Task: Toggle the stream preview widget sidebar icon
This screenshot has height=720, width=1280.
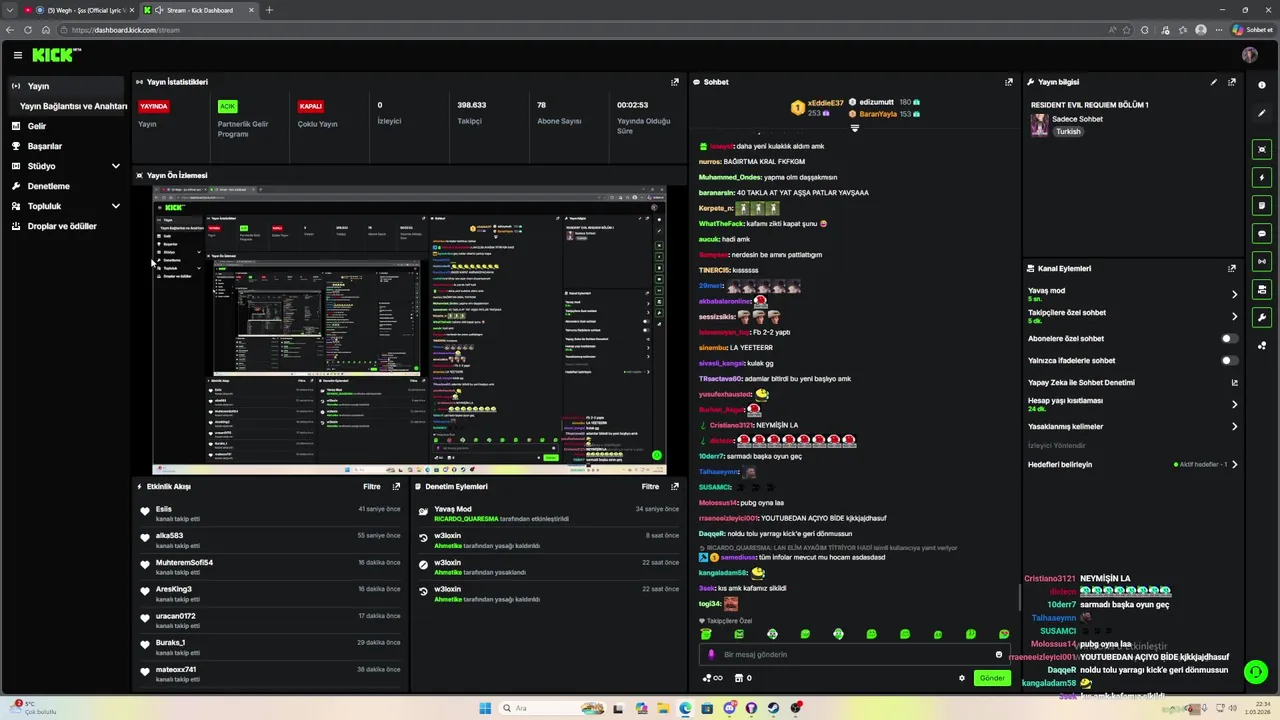Action: coord(1262,149)
